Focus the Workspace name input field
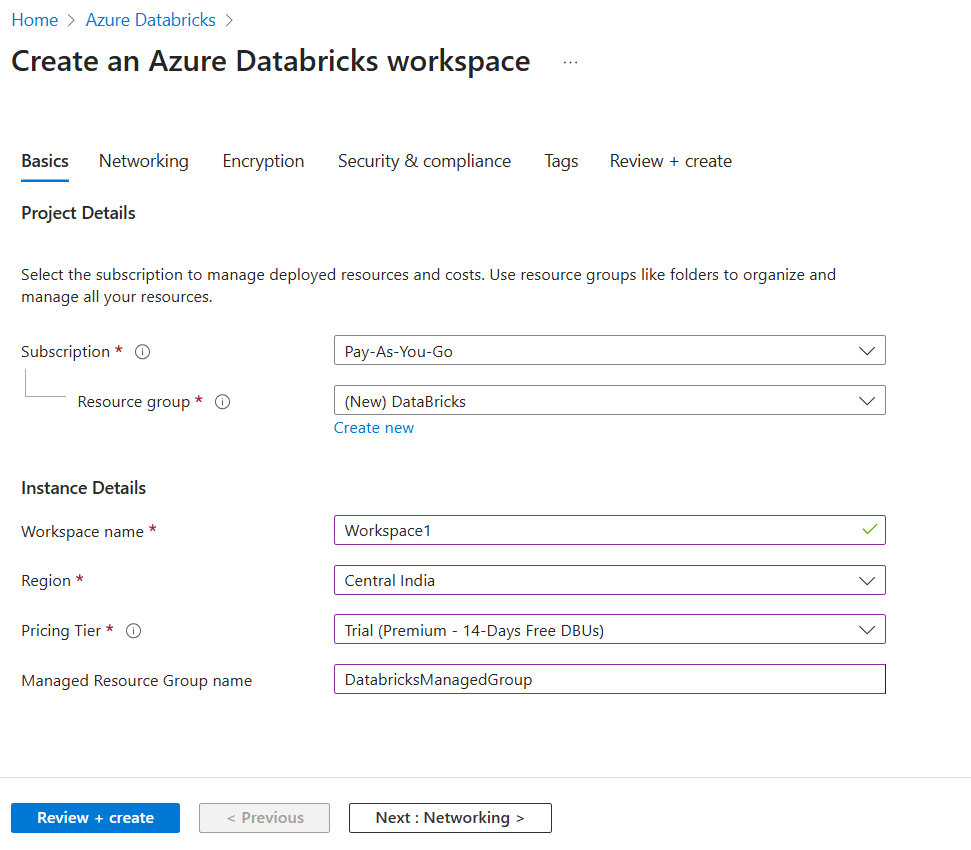Image resolution: width=971 pixels, height=850 pixels. 609,530
